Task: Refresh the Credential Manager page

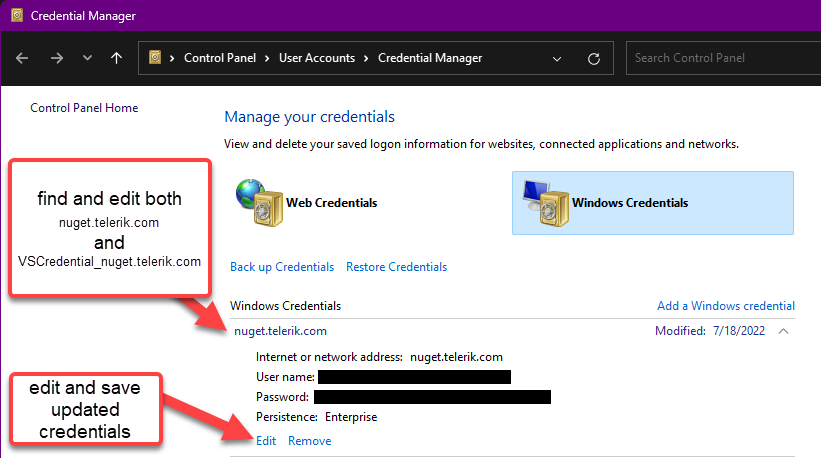Action: pyautogui.click(x=594, y=58)
